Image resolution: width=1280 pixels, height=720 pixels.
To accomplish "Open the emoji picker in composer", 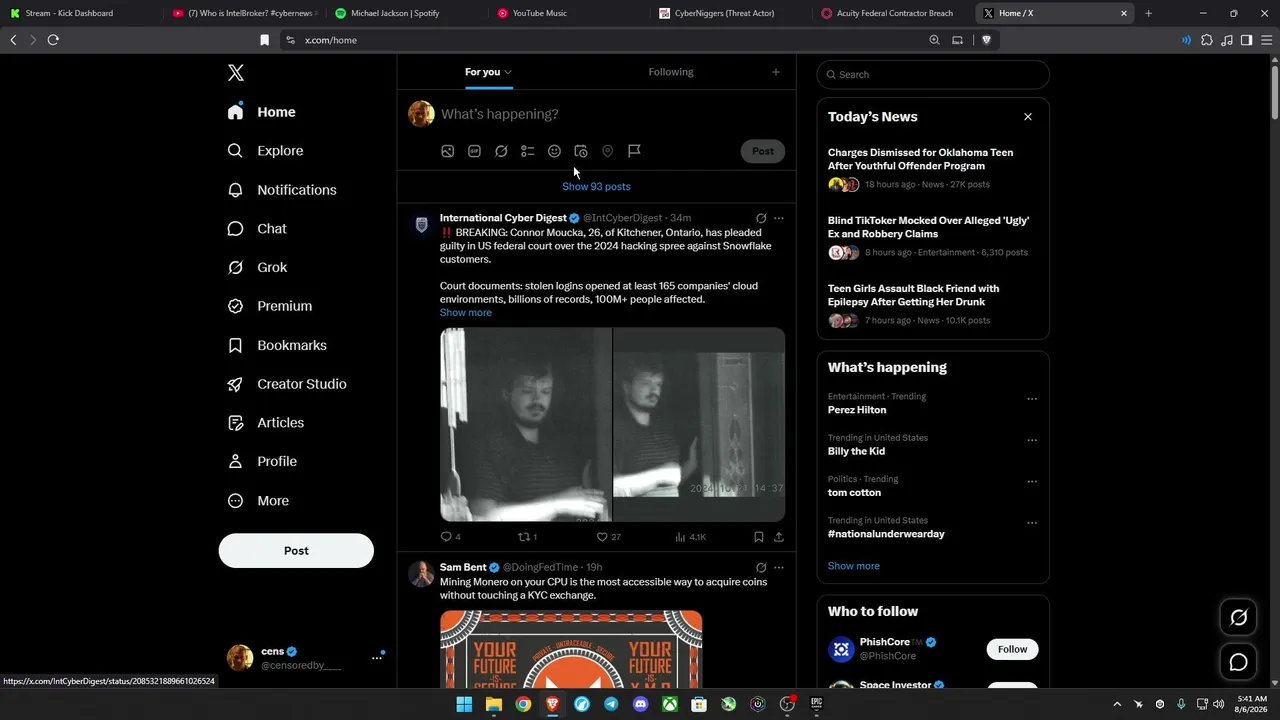I will (x=554, y=151).
